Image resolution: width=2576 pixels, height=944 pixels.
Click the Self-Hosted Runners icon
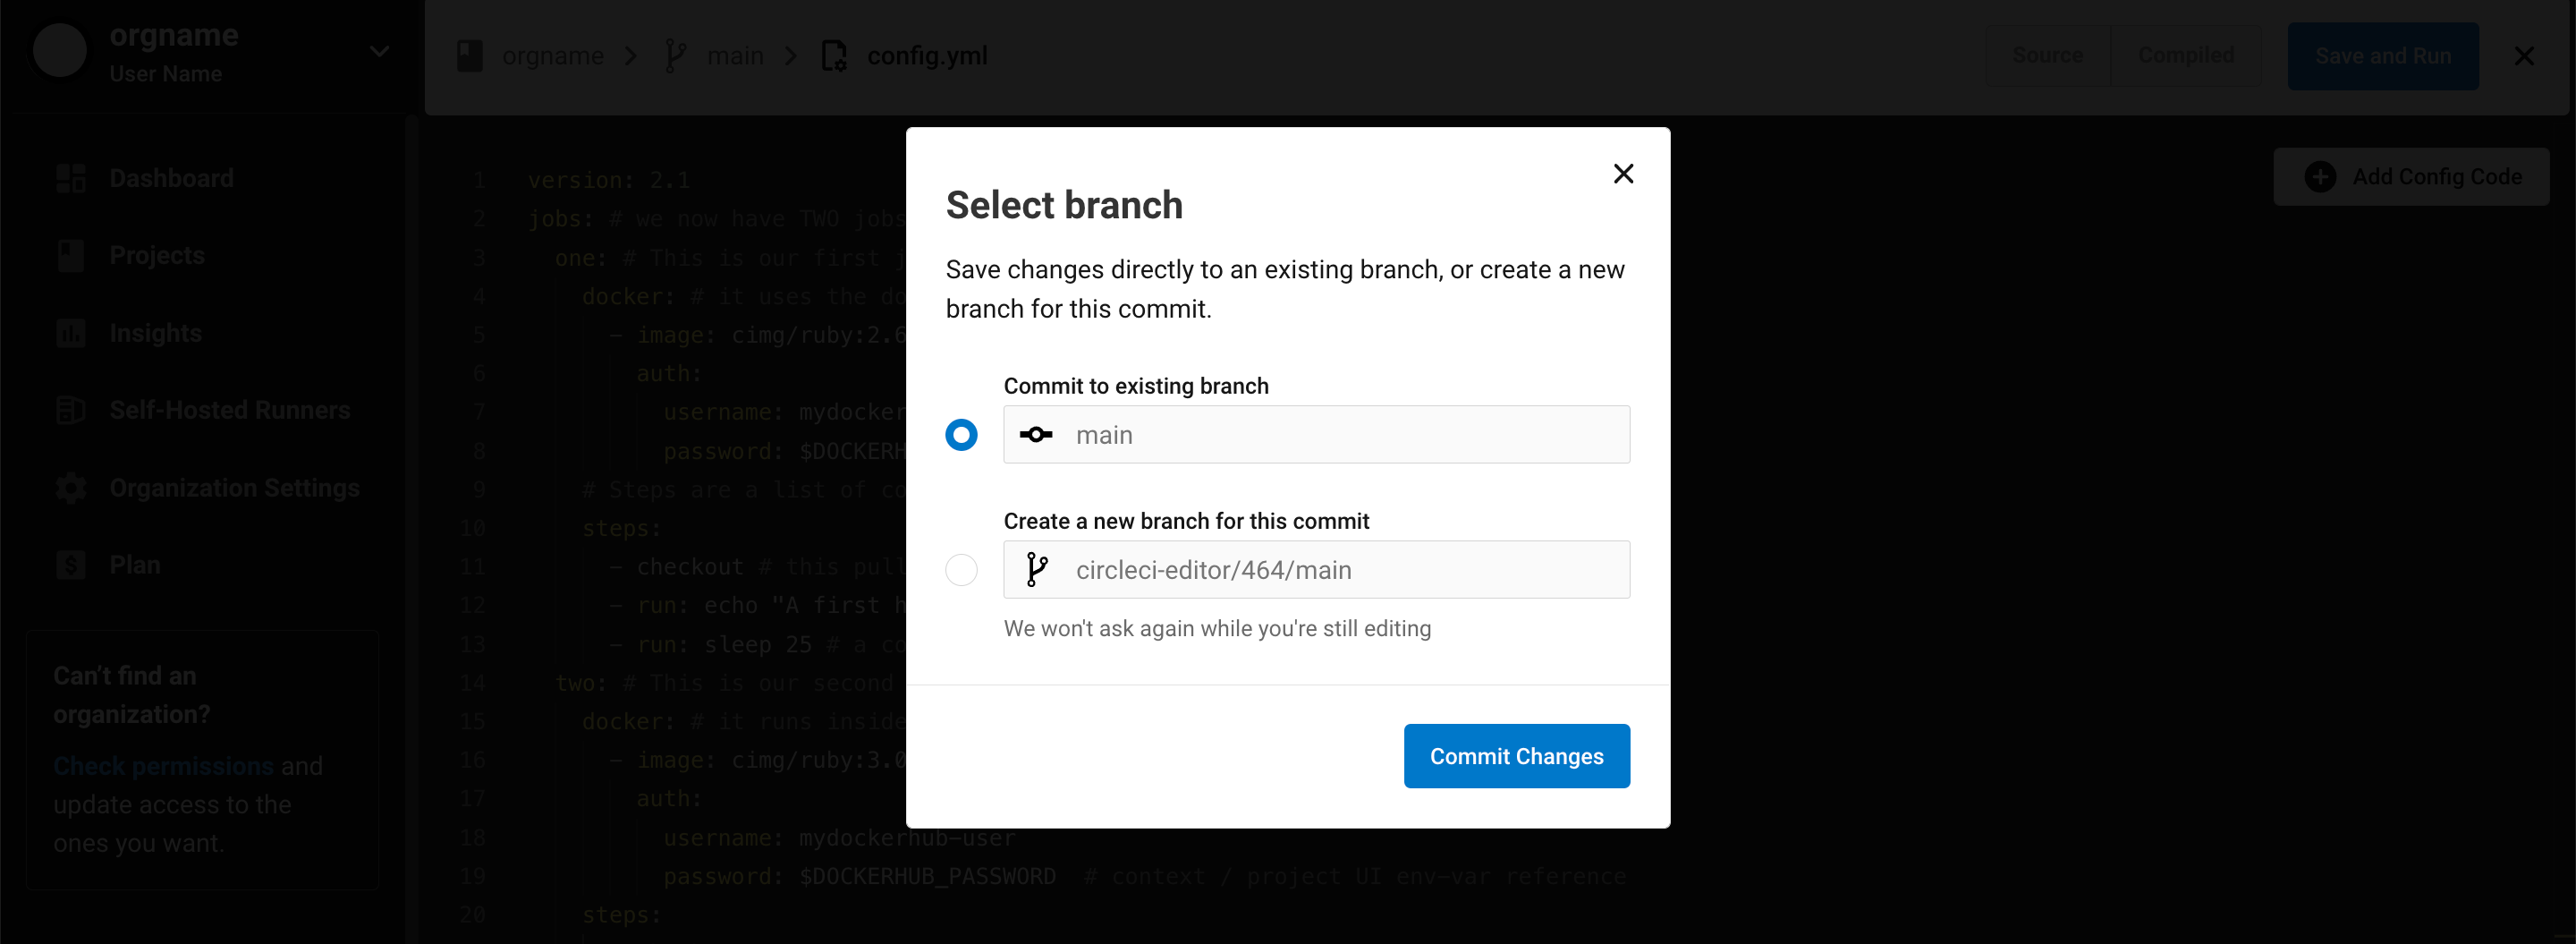[71, 410]
